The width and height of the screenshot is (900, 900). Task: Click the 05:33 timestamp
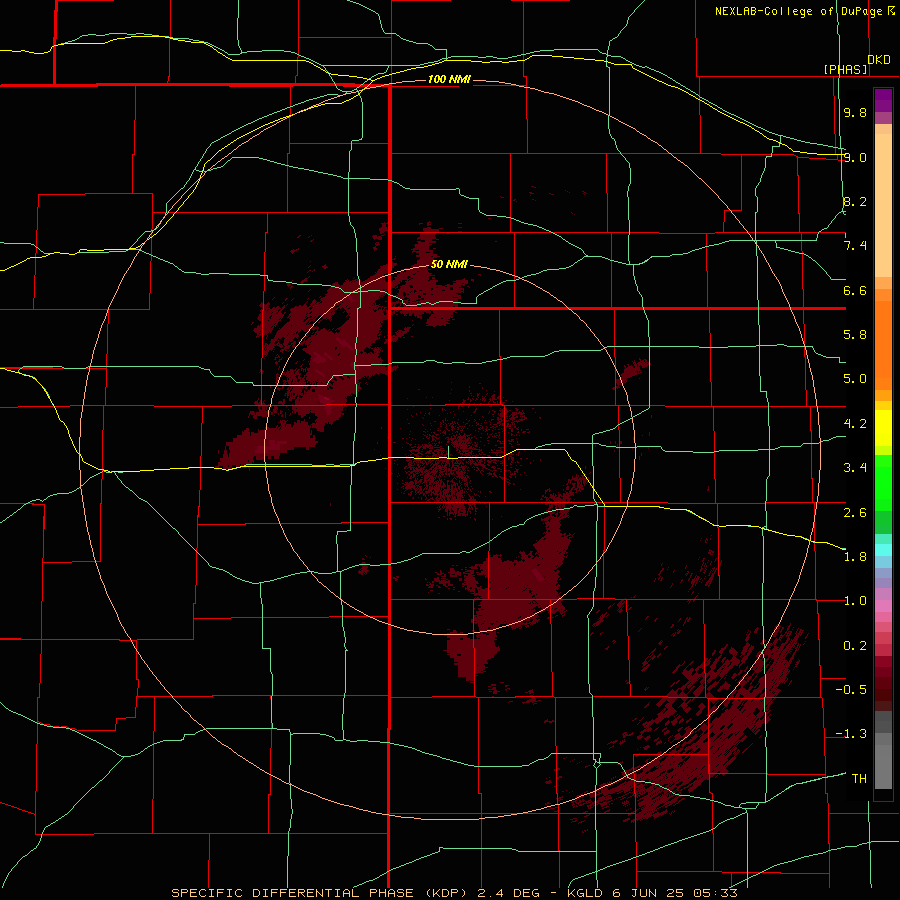[x=715, y=893]
